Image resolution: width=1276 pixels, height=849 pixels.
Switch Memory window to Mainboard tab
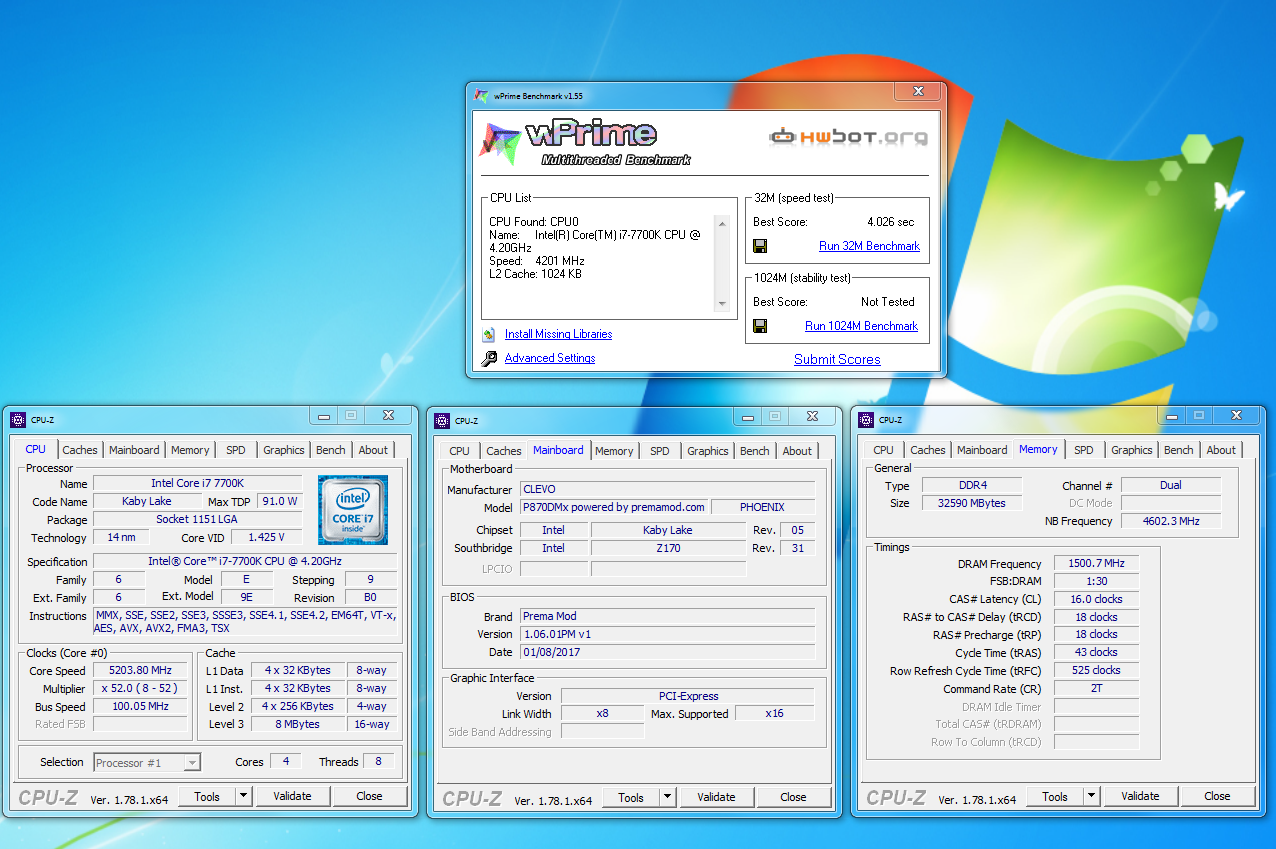pos(982,450)
